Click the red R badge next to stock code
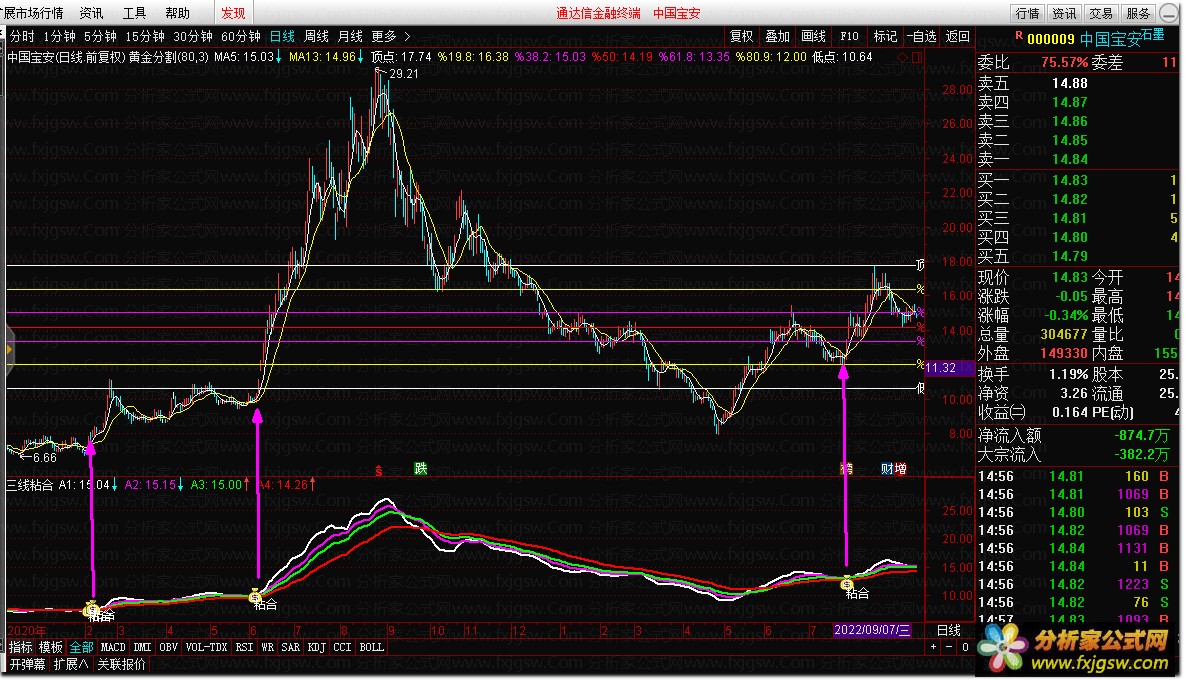The width and height of the screenshot is (1185, 680). tap(1019, 36)
